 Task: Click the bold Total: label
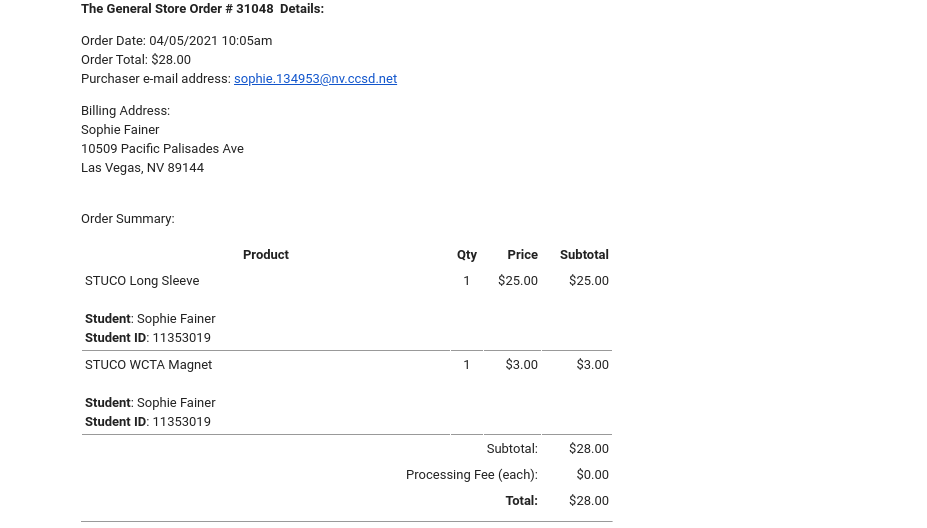pyautogui.click(x=521, y=501)
